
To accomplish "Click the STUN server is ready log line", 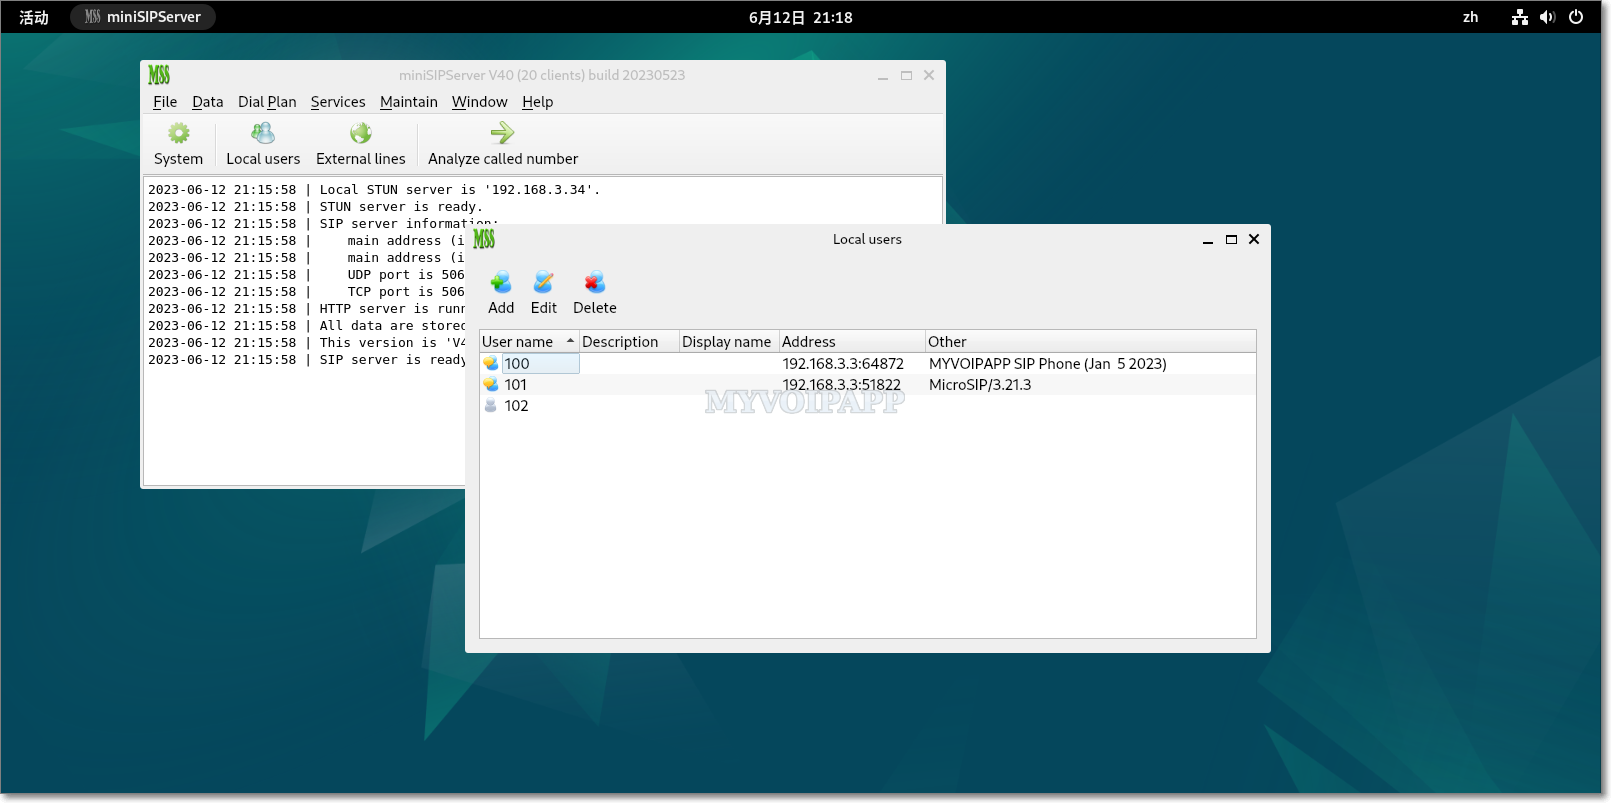I will pyautogui.click(x=316, y=207).
